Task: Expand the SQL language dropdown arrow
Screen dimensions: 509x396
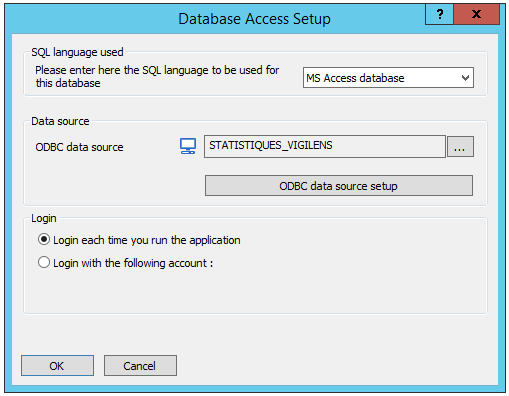Action: pos(465,78)
